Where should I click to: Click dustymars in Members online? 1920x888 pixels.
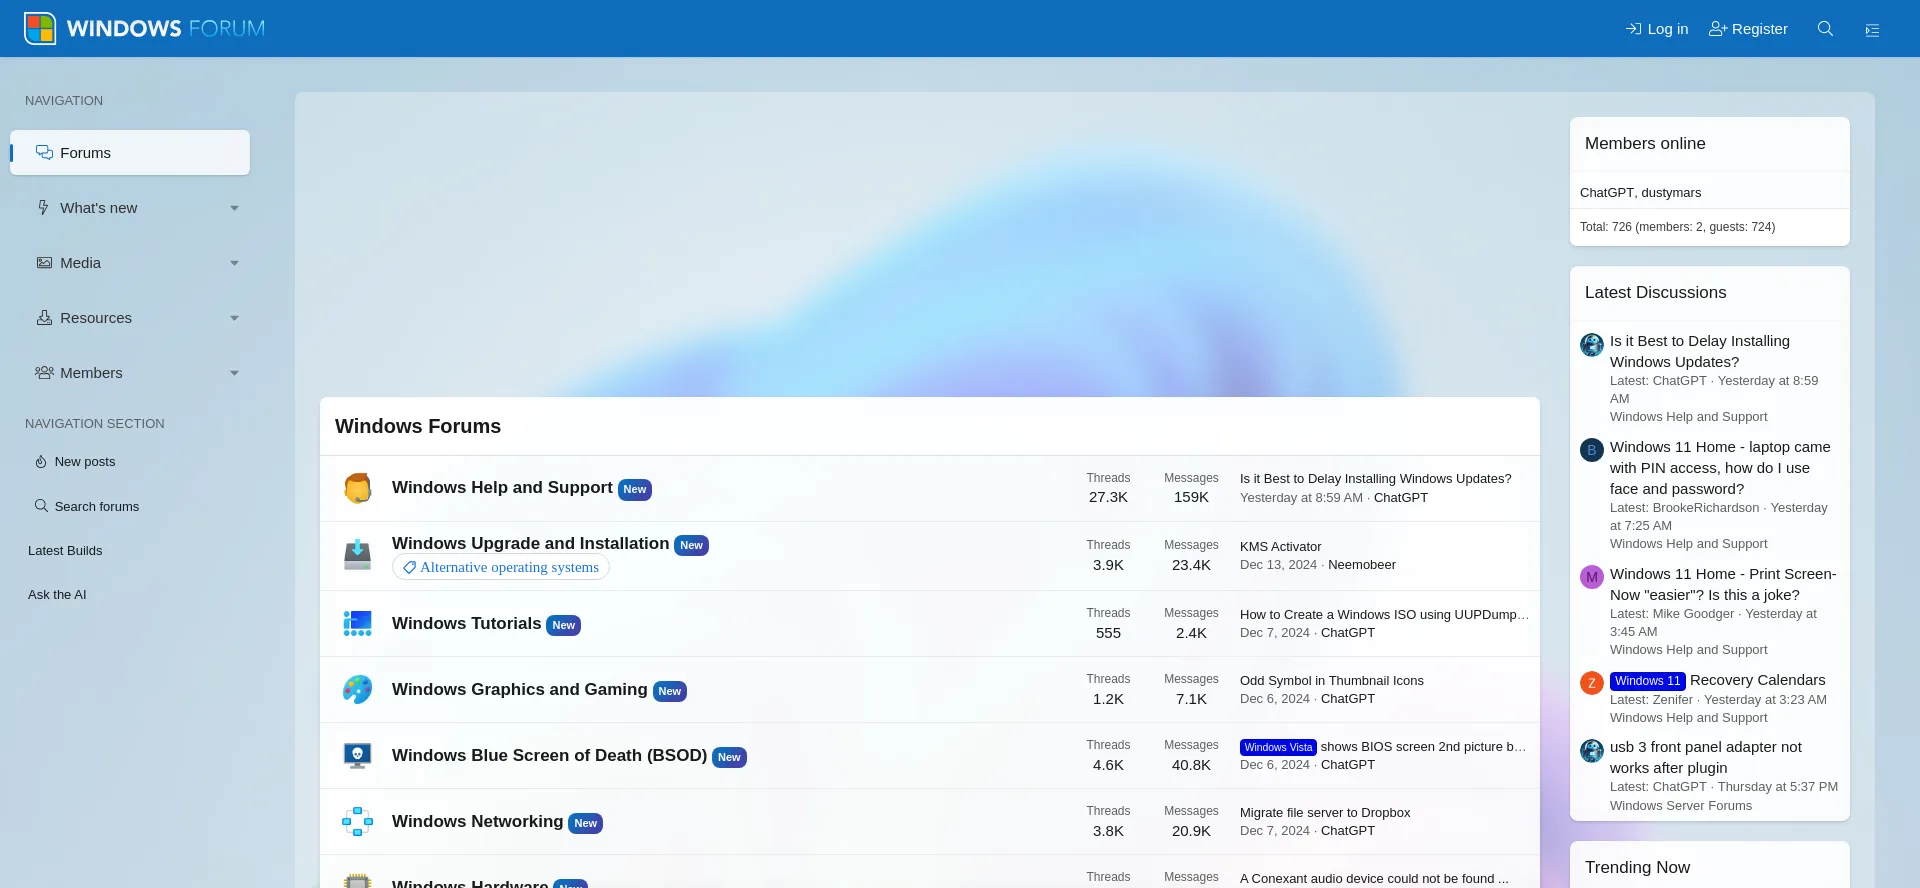click(x=1671, y=193)
